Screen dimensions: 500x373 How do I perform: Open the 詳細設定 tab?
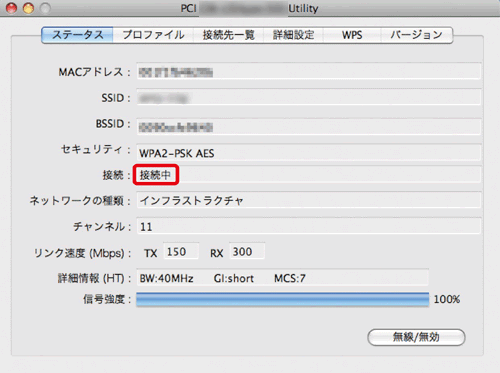click(293, 35)
